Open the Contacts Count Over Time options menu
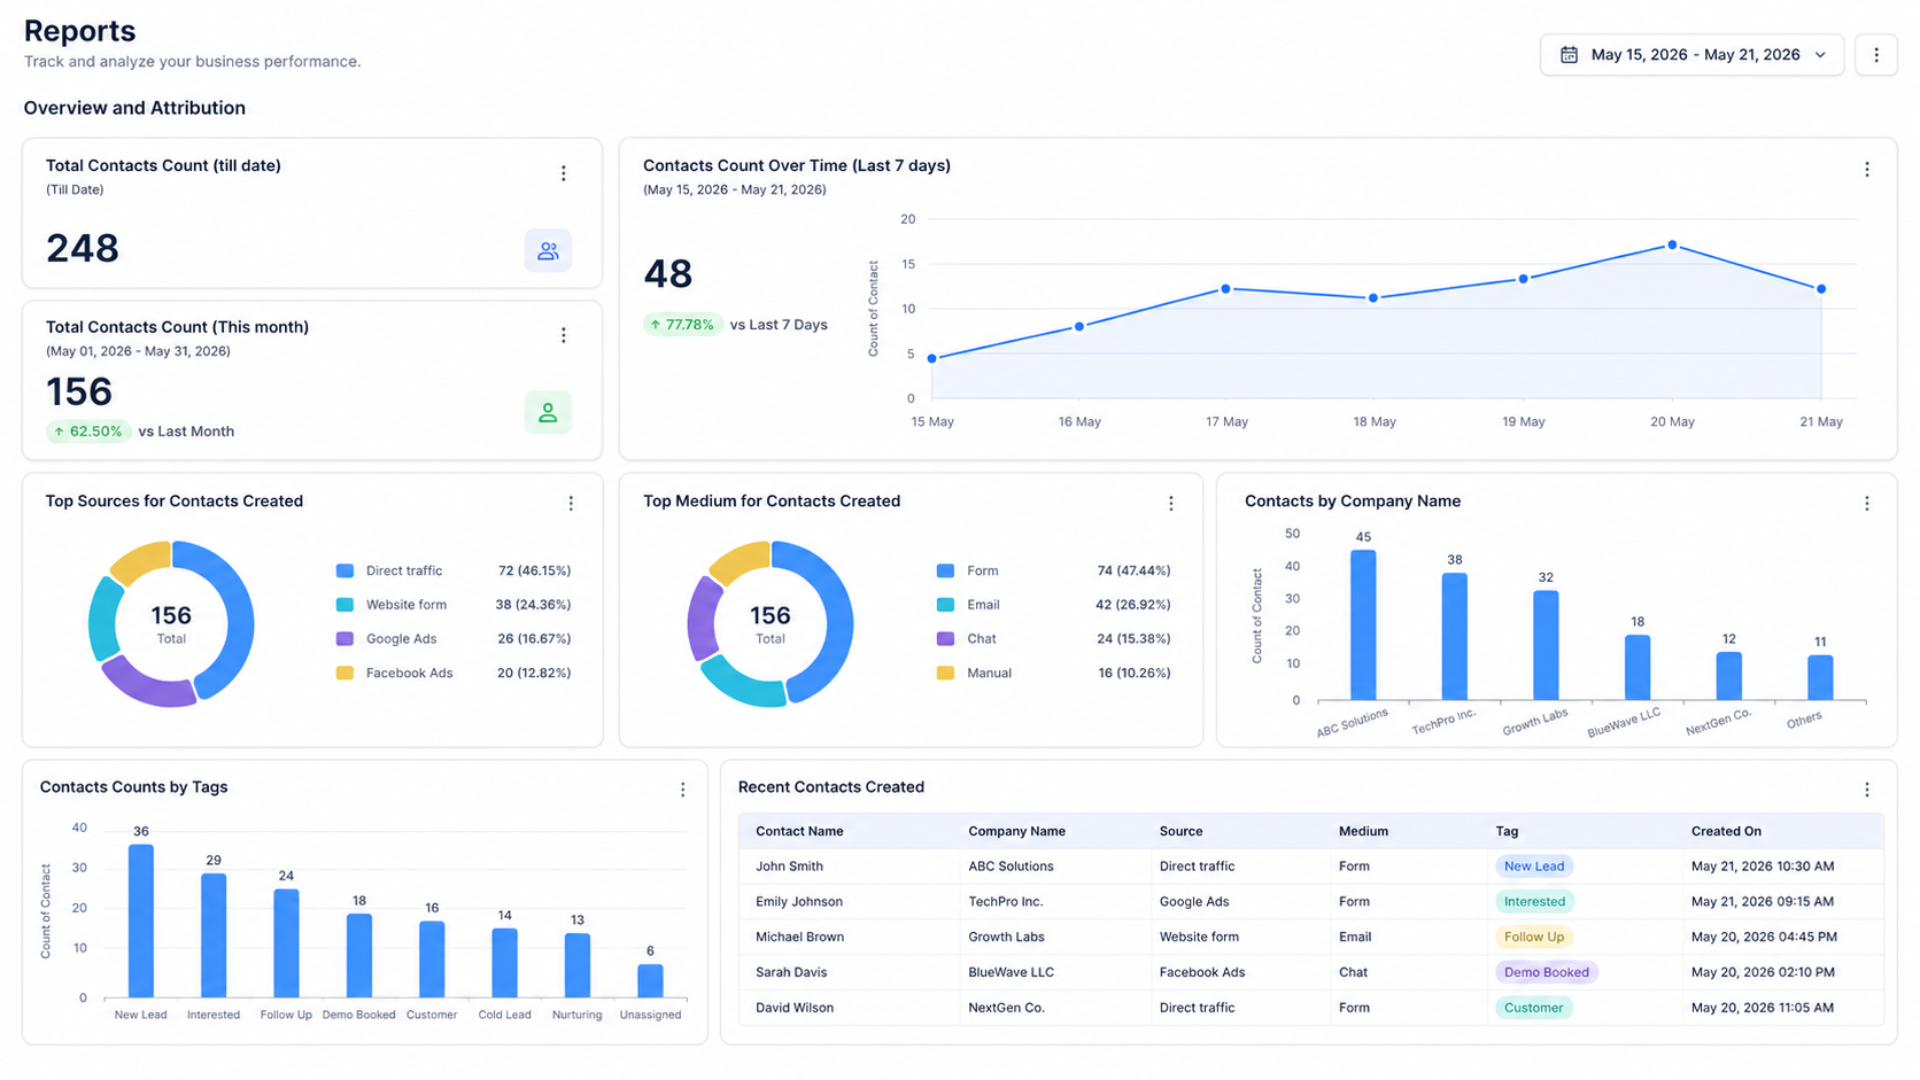This screenshot has height=1080, width=1920. (1866, 170)
